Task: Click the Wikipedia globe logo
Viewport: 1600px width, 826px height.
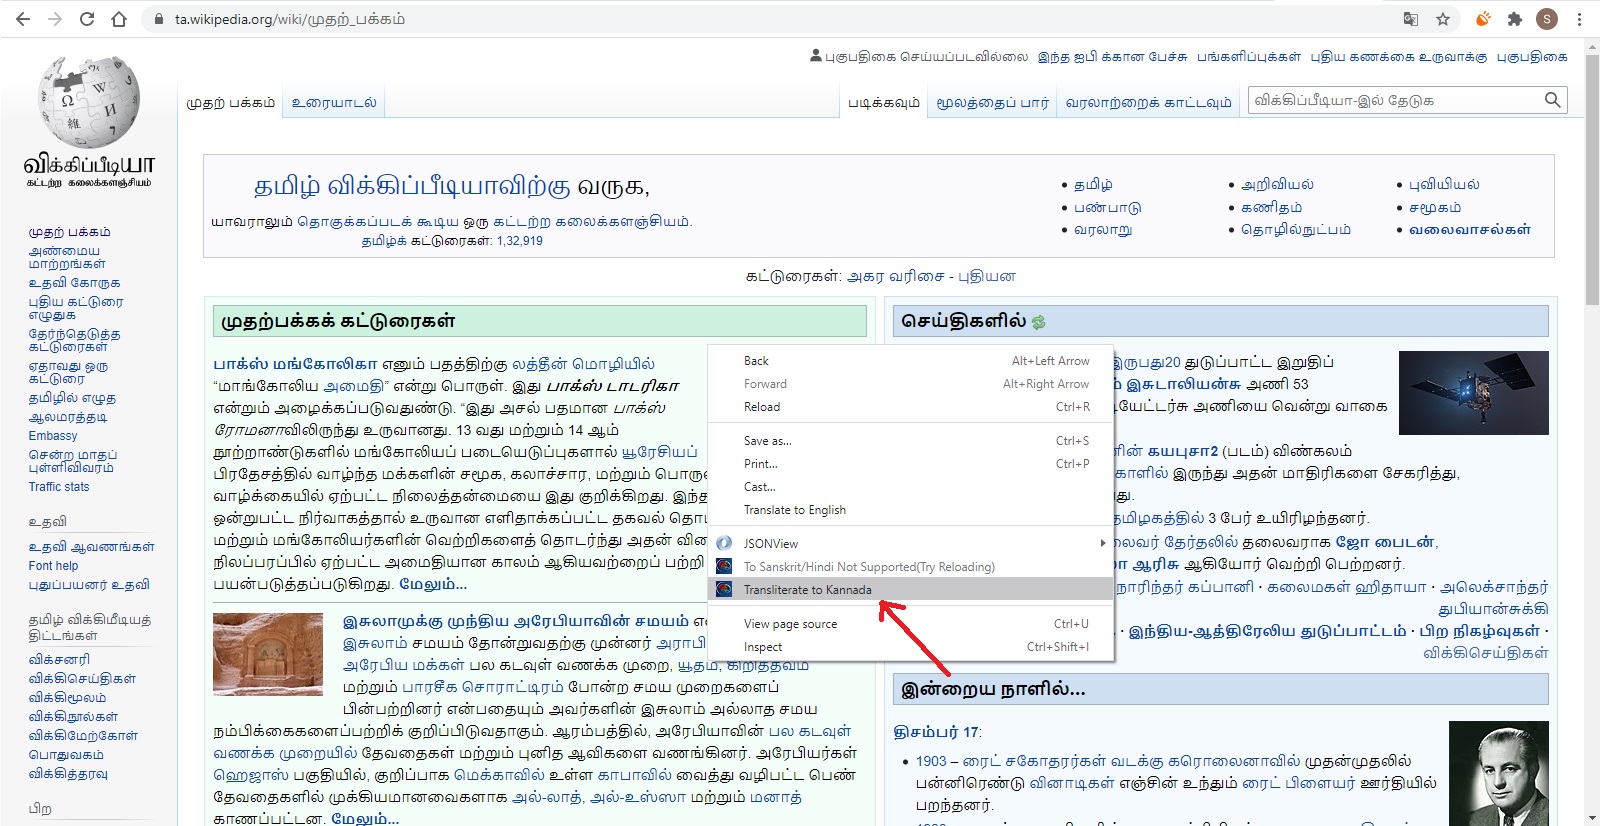Action: (x=89, y=100)
